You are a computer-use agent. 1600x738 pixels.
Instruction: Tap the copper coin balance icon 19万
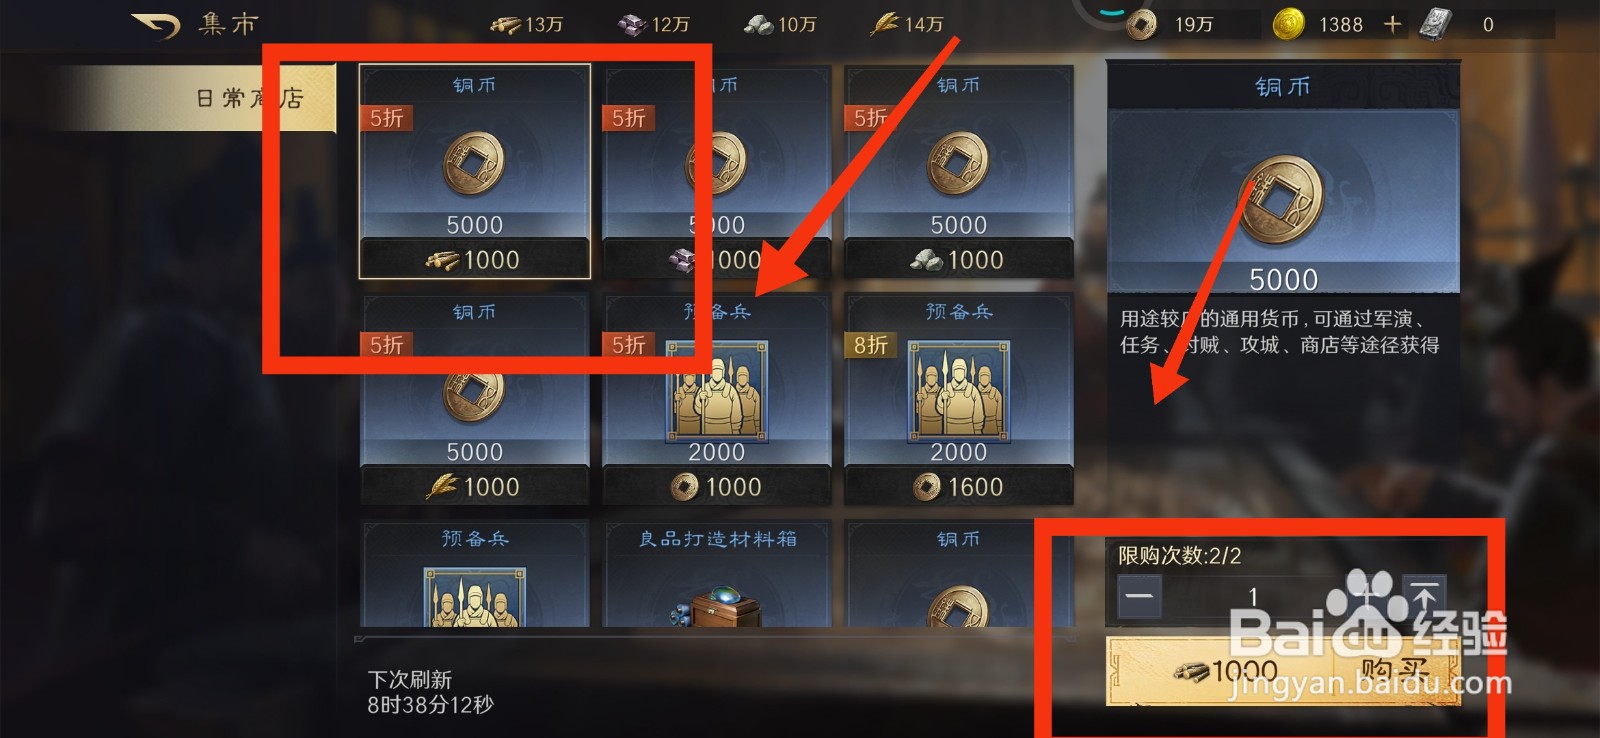coord(1141,24)
